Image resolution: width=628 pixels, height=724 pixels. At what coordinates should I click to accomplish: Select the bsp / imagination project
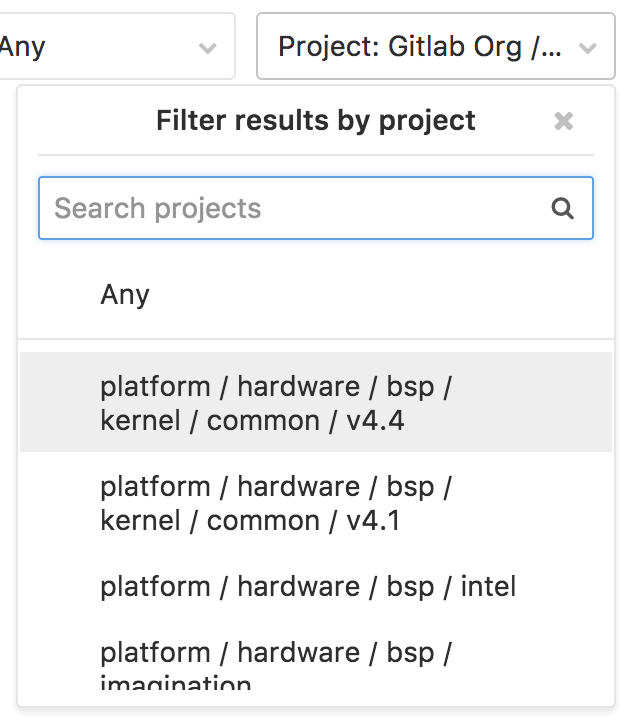pyautogui.click(x=316, y=662)
